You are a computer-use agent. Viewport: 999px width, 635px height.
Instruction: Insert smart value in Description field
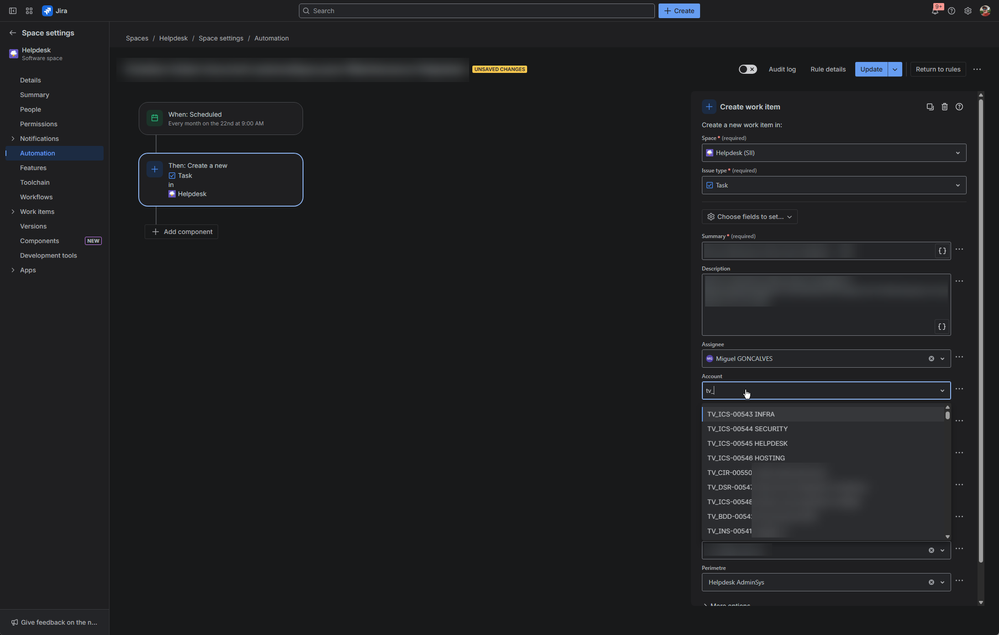(942, 327)
